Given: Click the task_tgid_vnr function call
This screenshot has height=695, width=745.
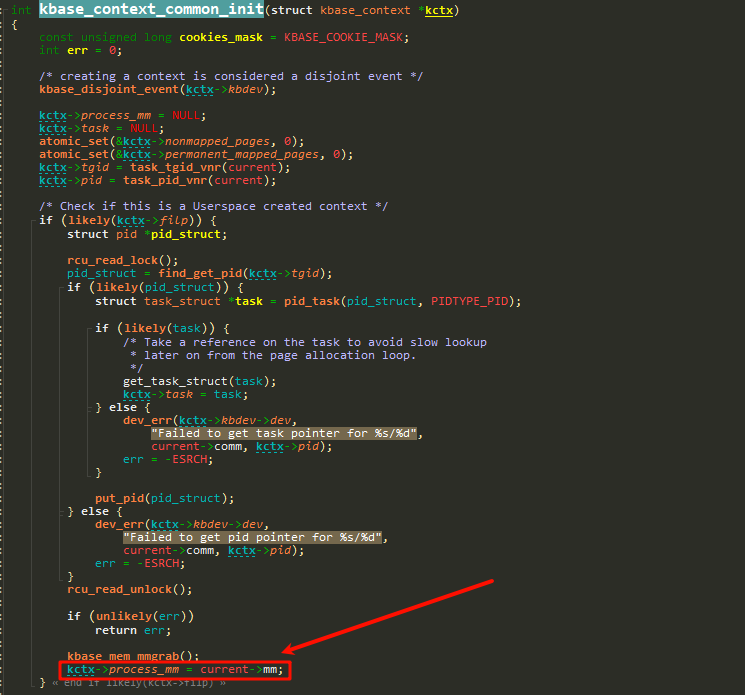Looking at the screenshot, I should click(x=173, y=167).
